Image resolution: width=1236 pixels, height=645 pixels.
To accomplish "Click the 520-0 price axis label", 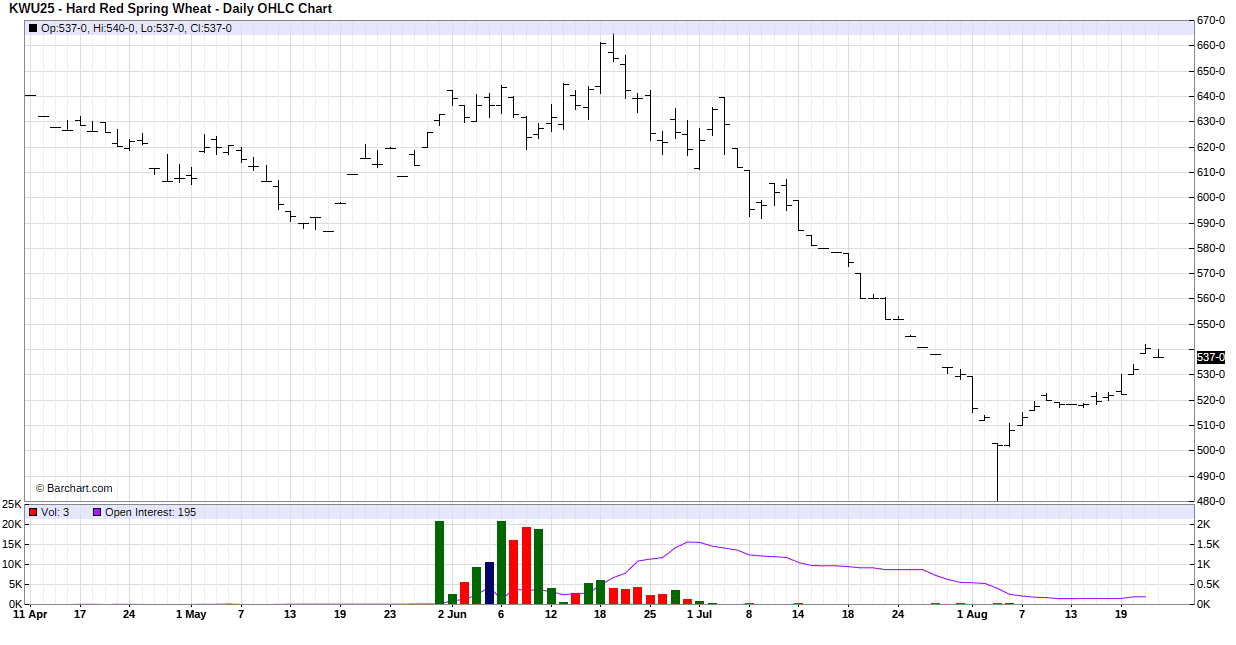I will tap(1211, 400).
